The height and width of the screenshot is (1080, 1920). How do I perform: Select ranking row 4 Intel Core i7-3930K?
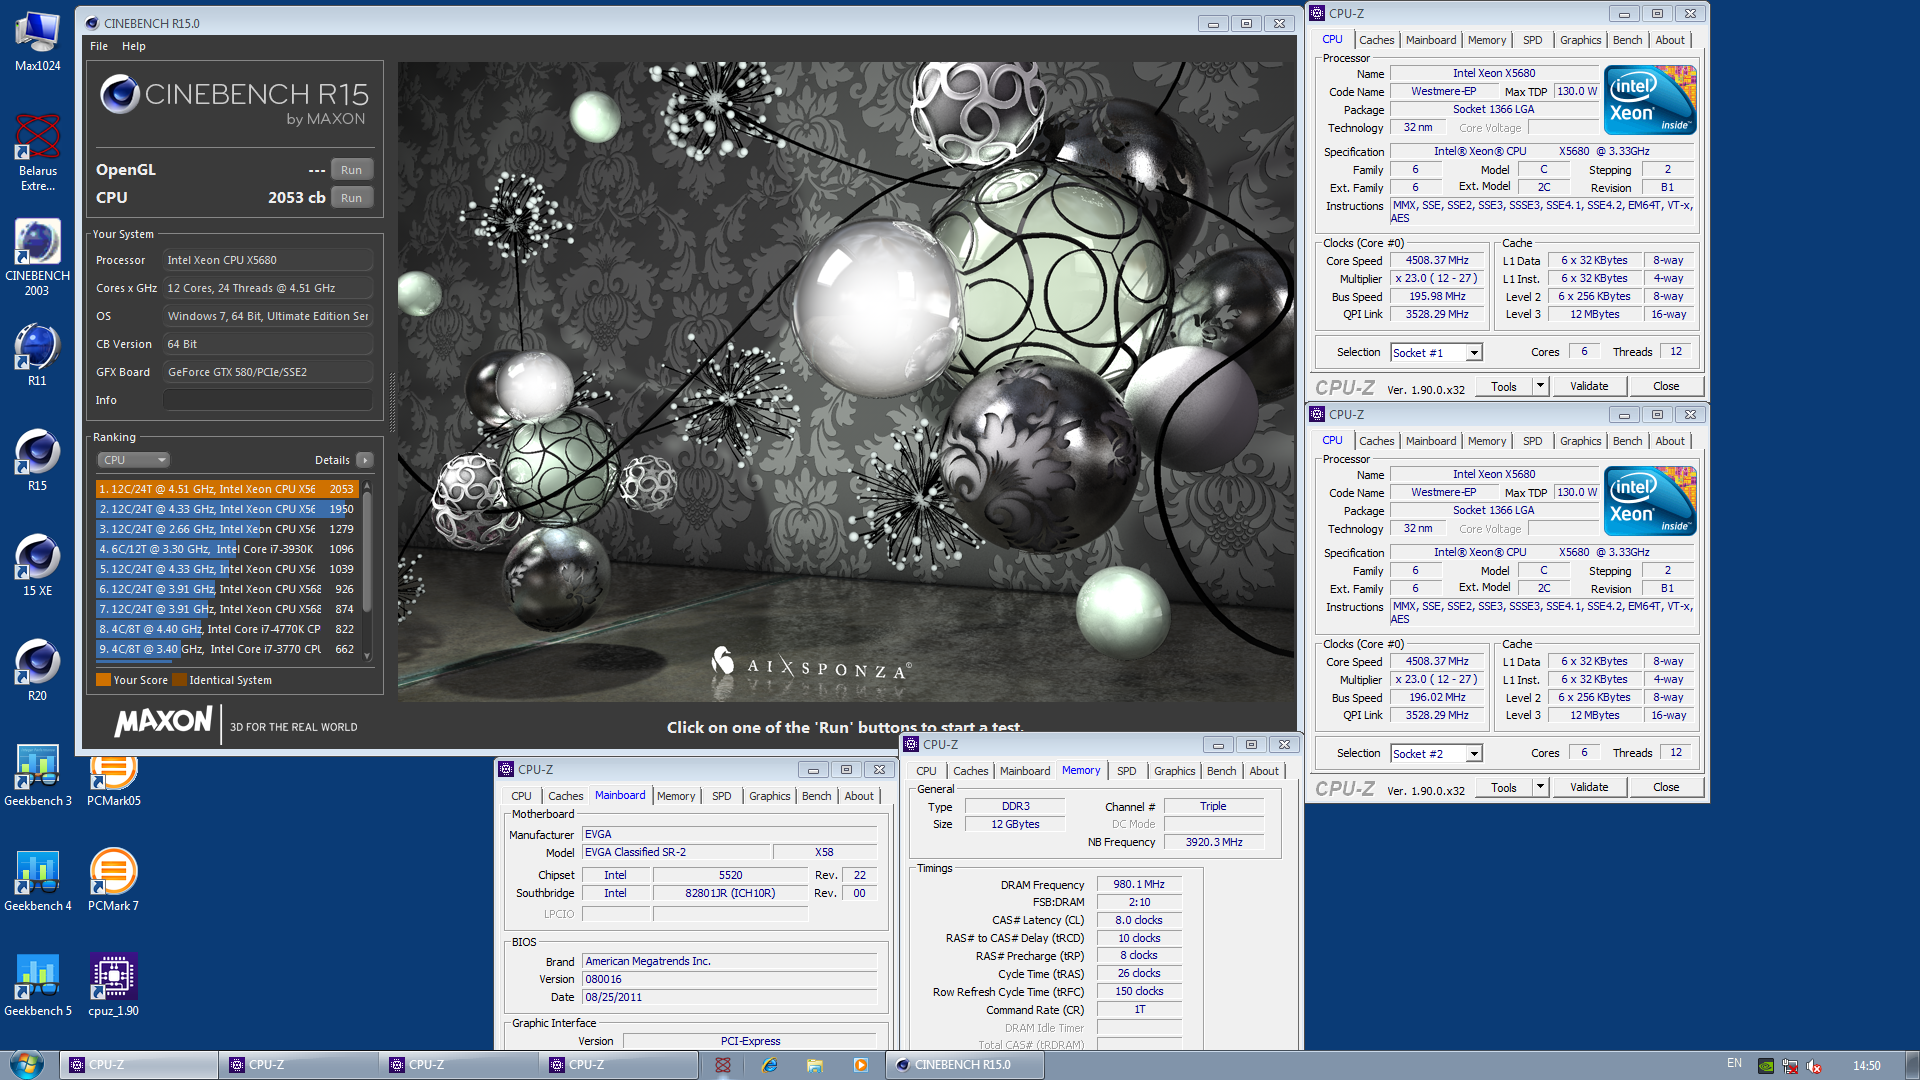click(227, 549)
